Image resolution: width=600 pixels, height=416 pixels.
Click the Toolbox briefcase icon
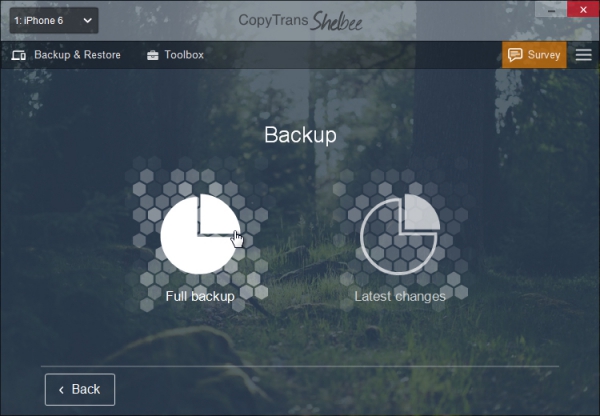[x=153, y=55]
